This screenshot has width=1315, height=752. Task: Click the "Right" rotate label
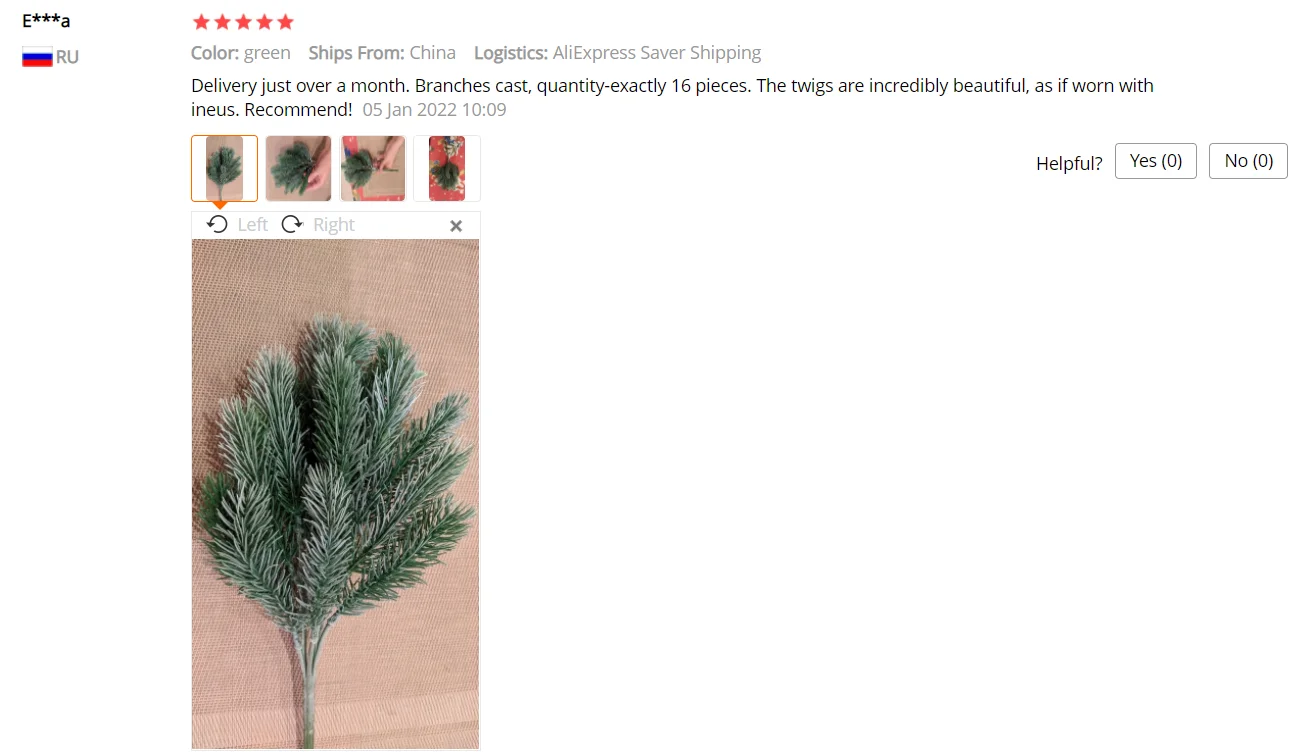click(x=334, y=225)
